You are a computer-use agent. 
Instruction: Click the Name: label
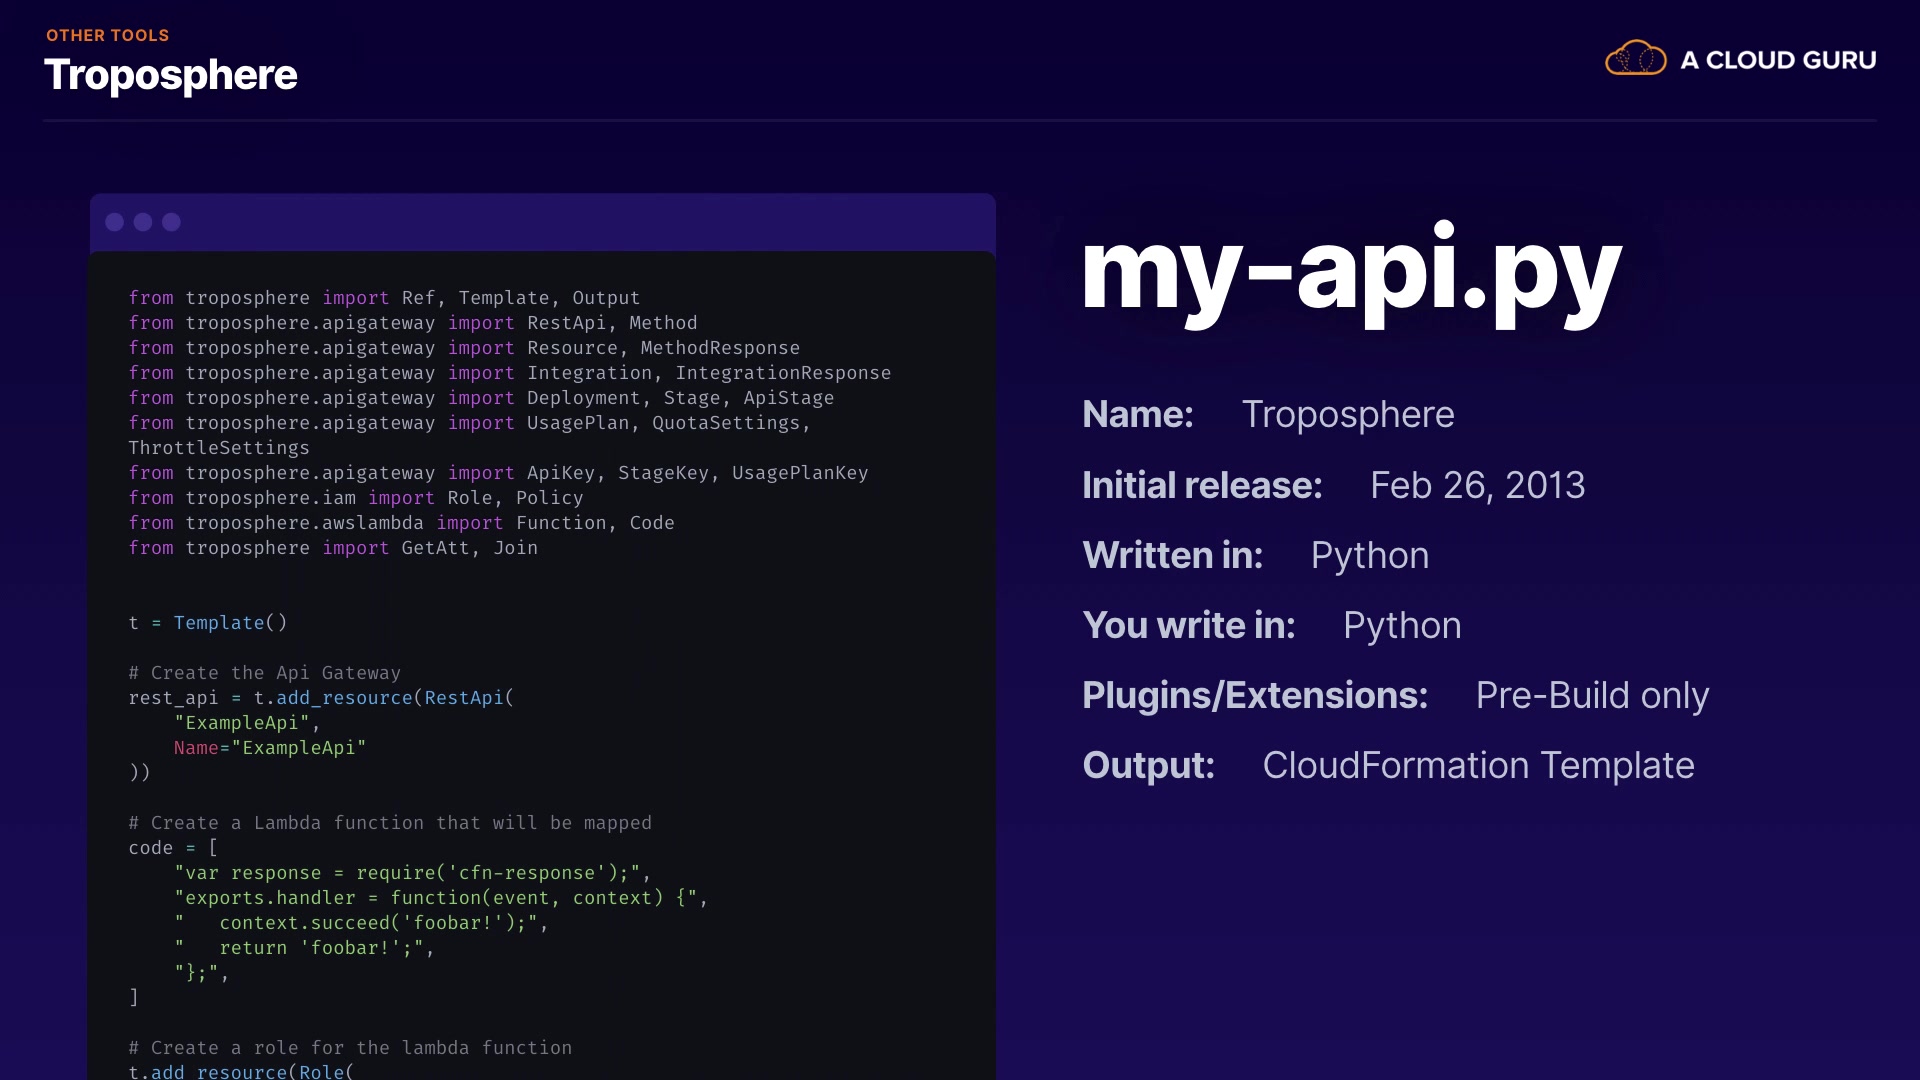(1138, 414)
